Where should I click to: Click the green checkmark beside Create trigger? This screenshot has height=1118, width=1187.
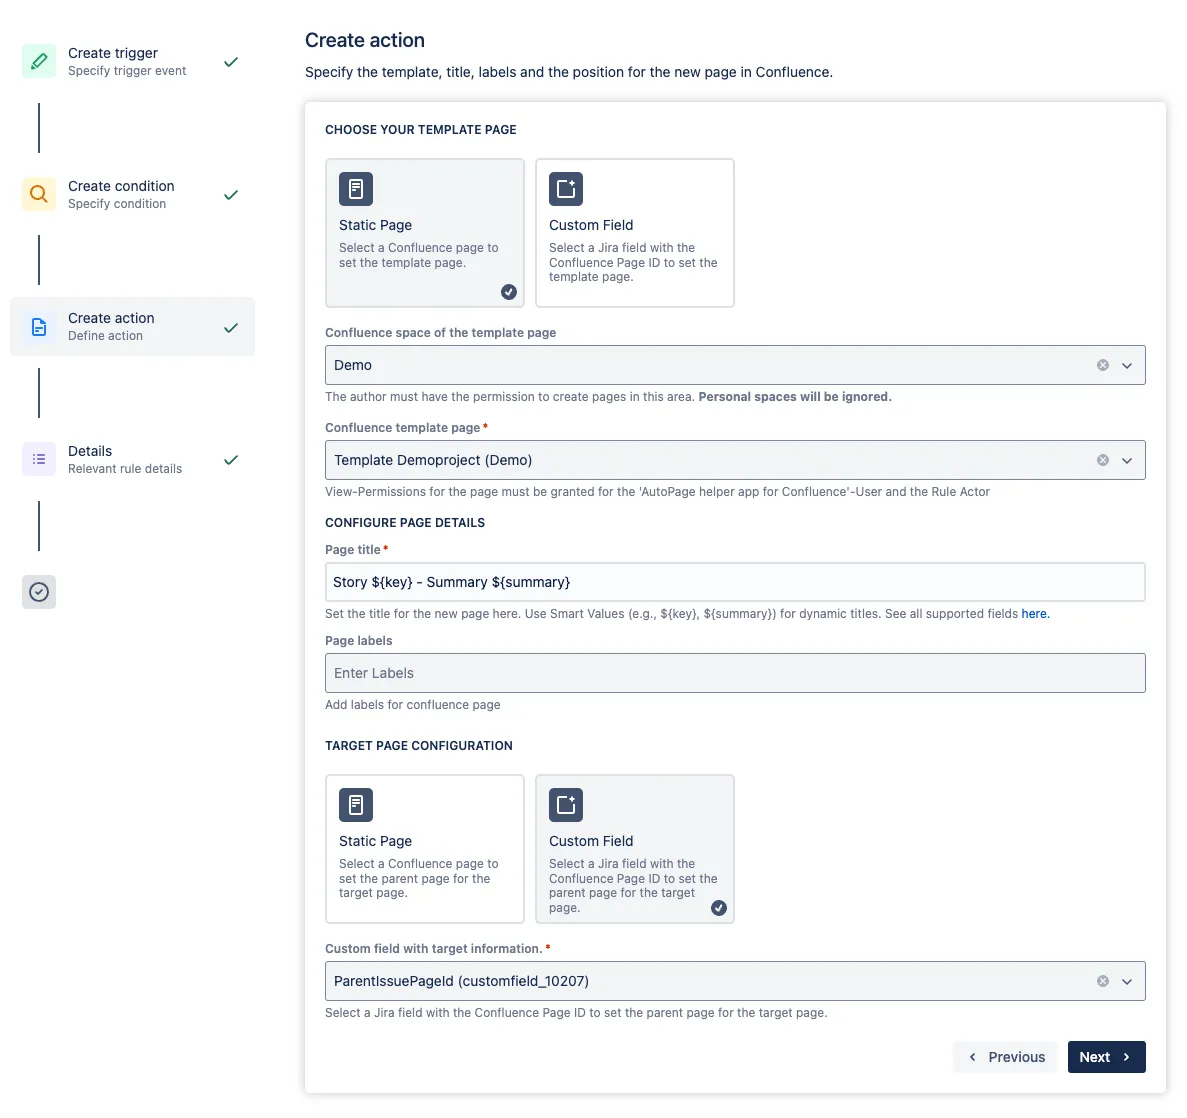tap(231, 61)
